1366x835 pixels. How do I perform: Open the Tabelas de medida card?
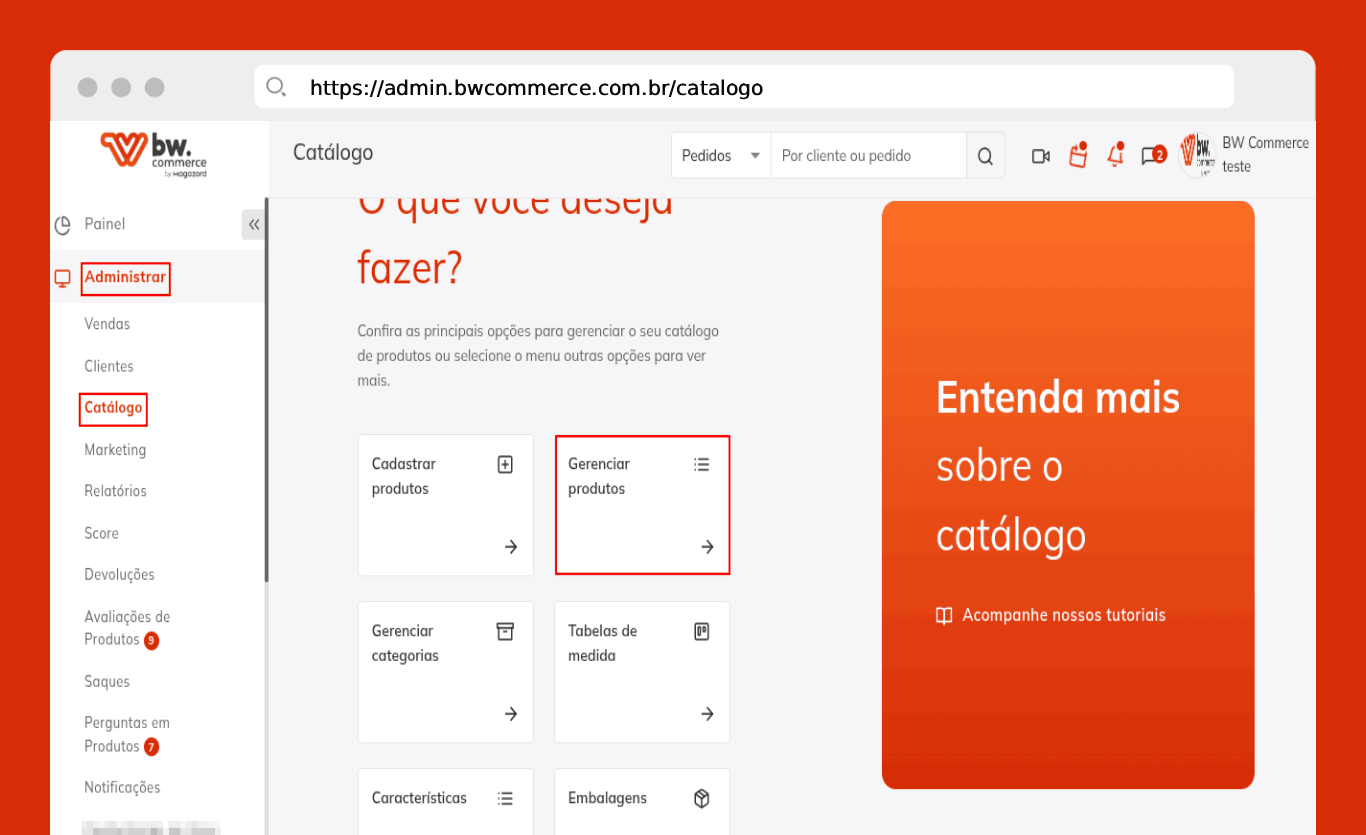[642, 672]
